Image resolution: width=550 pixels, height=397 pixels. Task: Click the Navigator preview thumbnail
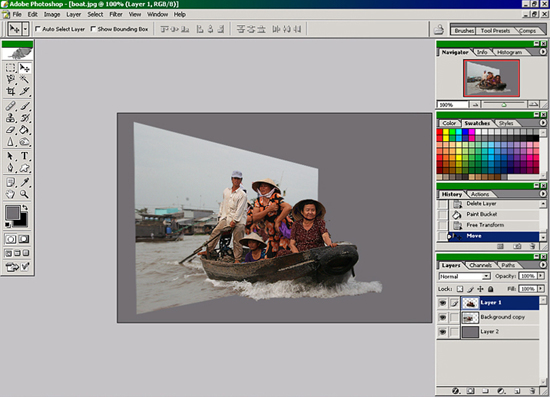click(491, 78)
